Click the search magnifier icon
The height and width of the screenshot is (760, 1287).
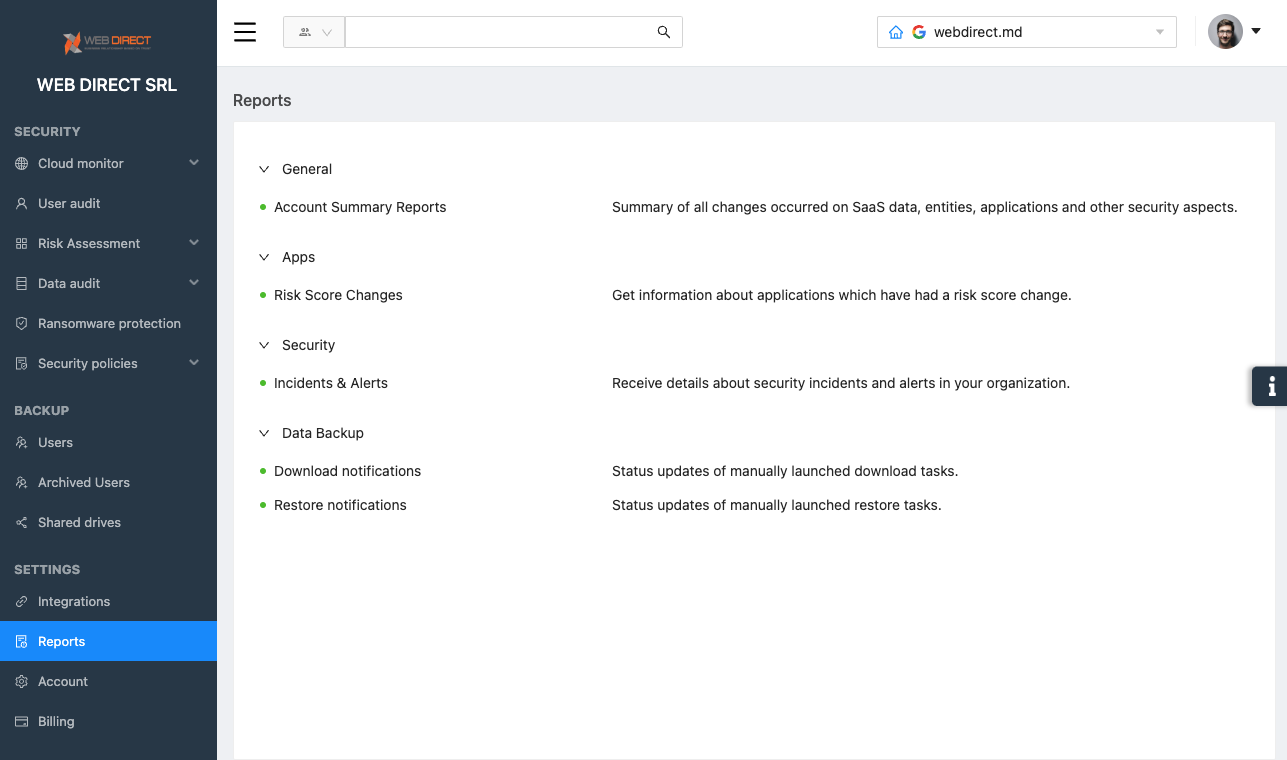664,32
